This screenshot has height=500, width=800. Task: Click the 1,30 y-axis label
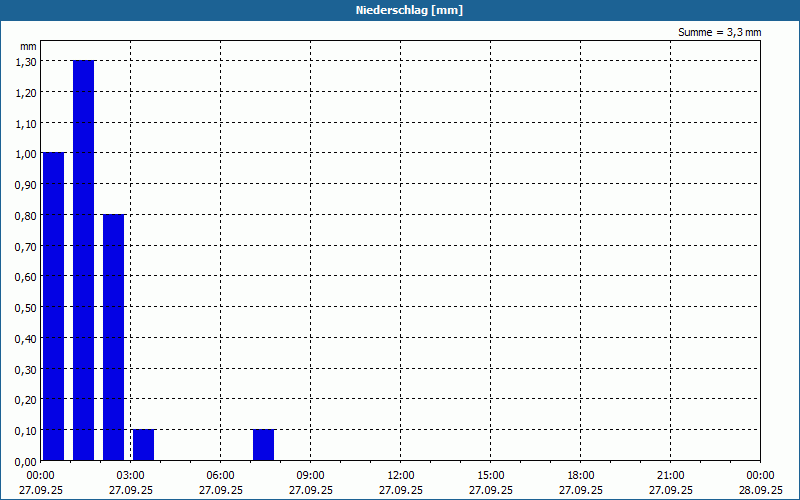pos(26,62)
